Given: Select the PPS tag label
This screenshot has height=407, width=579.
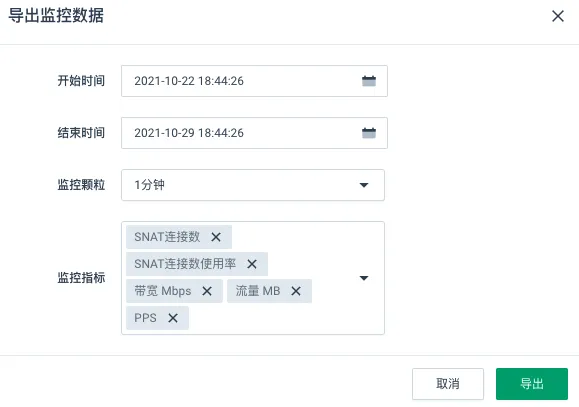Looking at the screenshot, I should [145, 318].
